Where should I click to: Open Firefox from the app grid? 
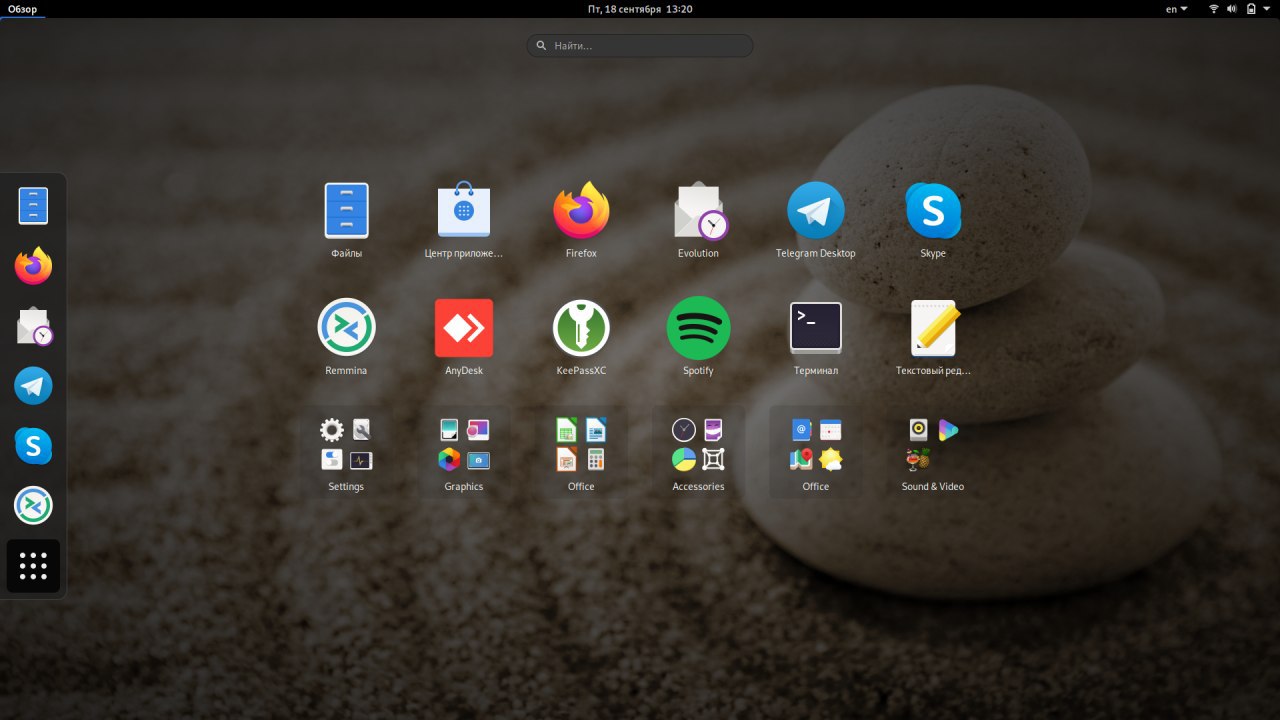click(x=581, y=211)
